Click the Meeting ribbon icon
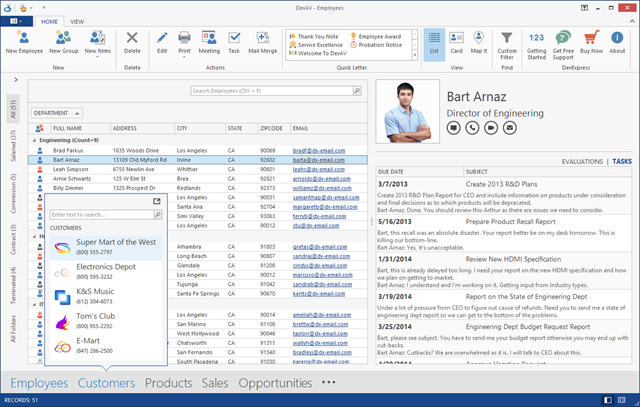 209,38
